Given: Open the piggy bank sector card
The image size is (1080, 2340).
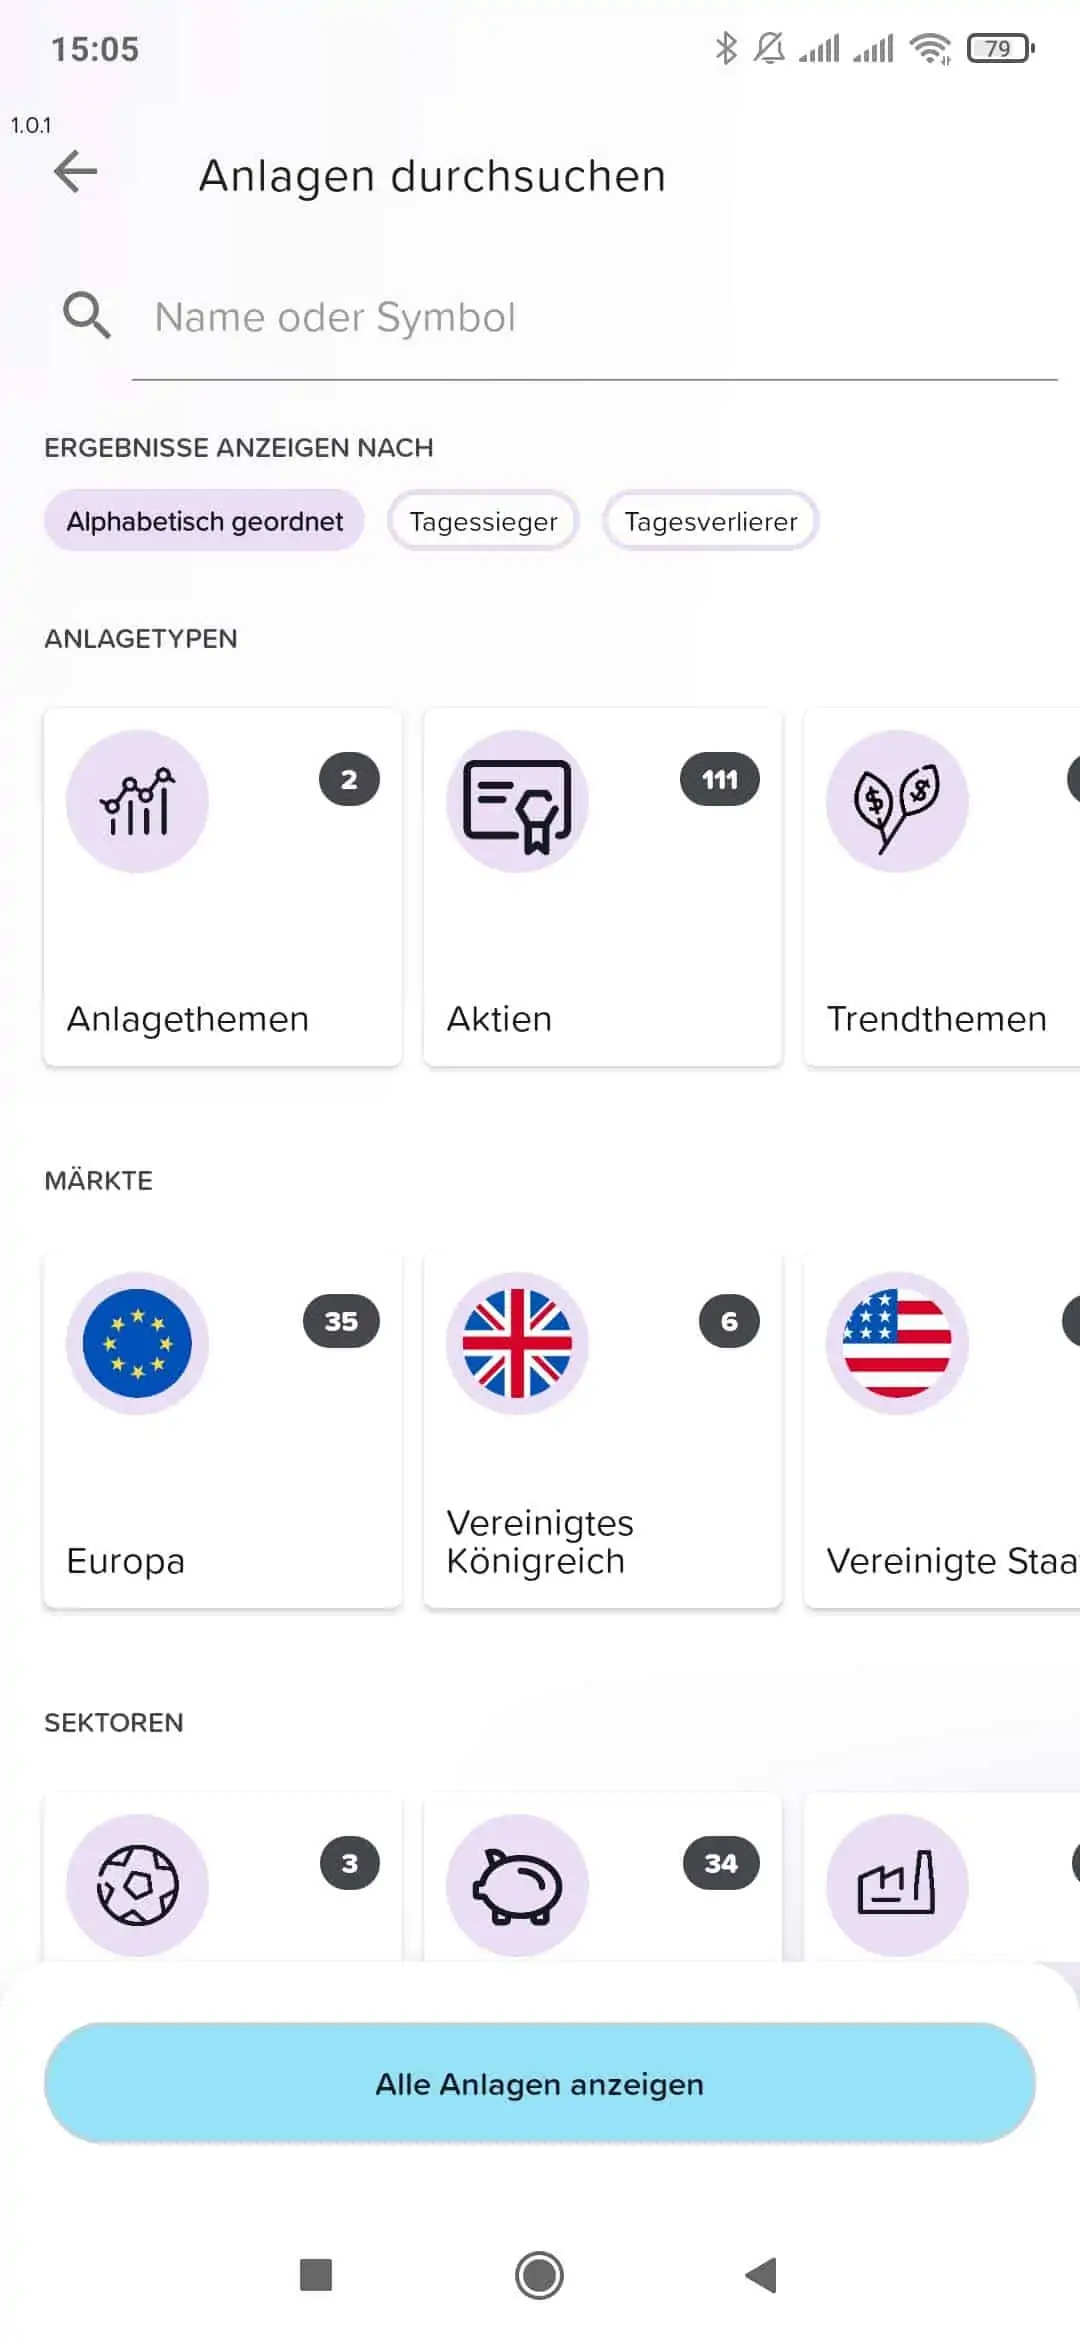Looking at the screenshot, I should point(603,1878).
